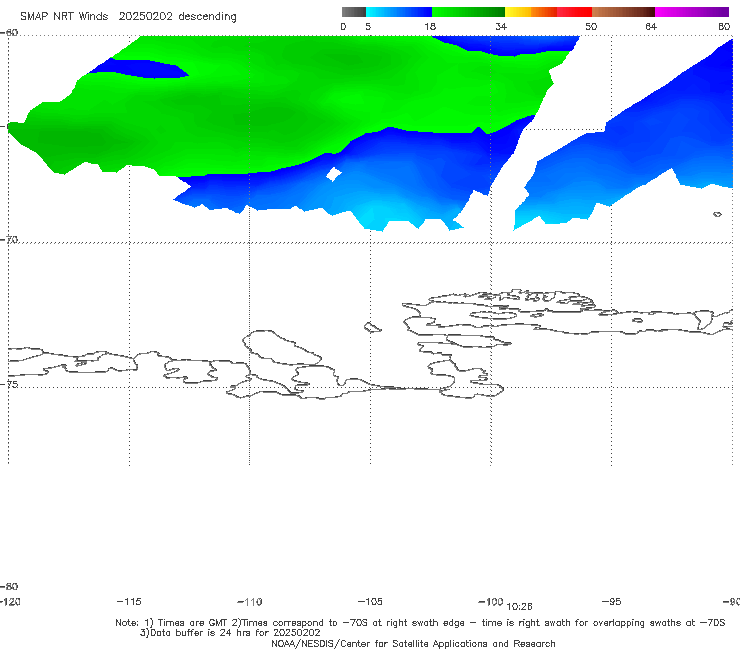
Task: Click the small white gap in blue wind area
Action: [334, 174]
